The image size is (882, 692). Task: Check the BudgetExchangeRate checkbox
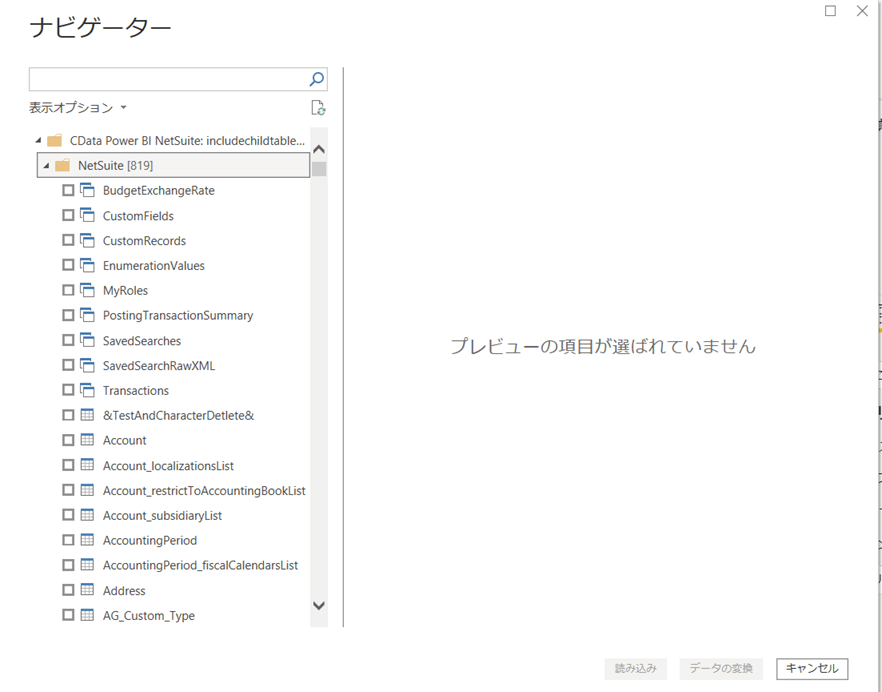coord(68,190)
